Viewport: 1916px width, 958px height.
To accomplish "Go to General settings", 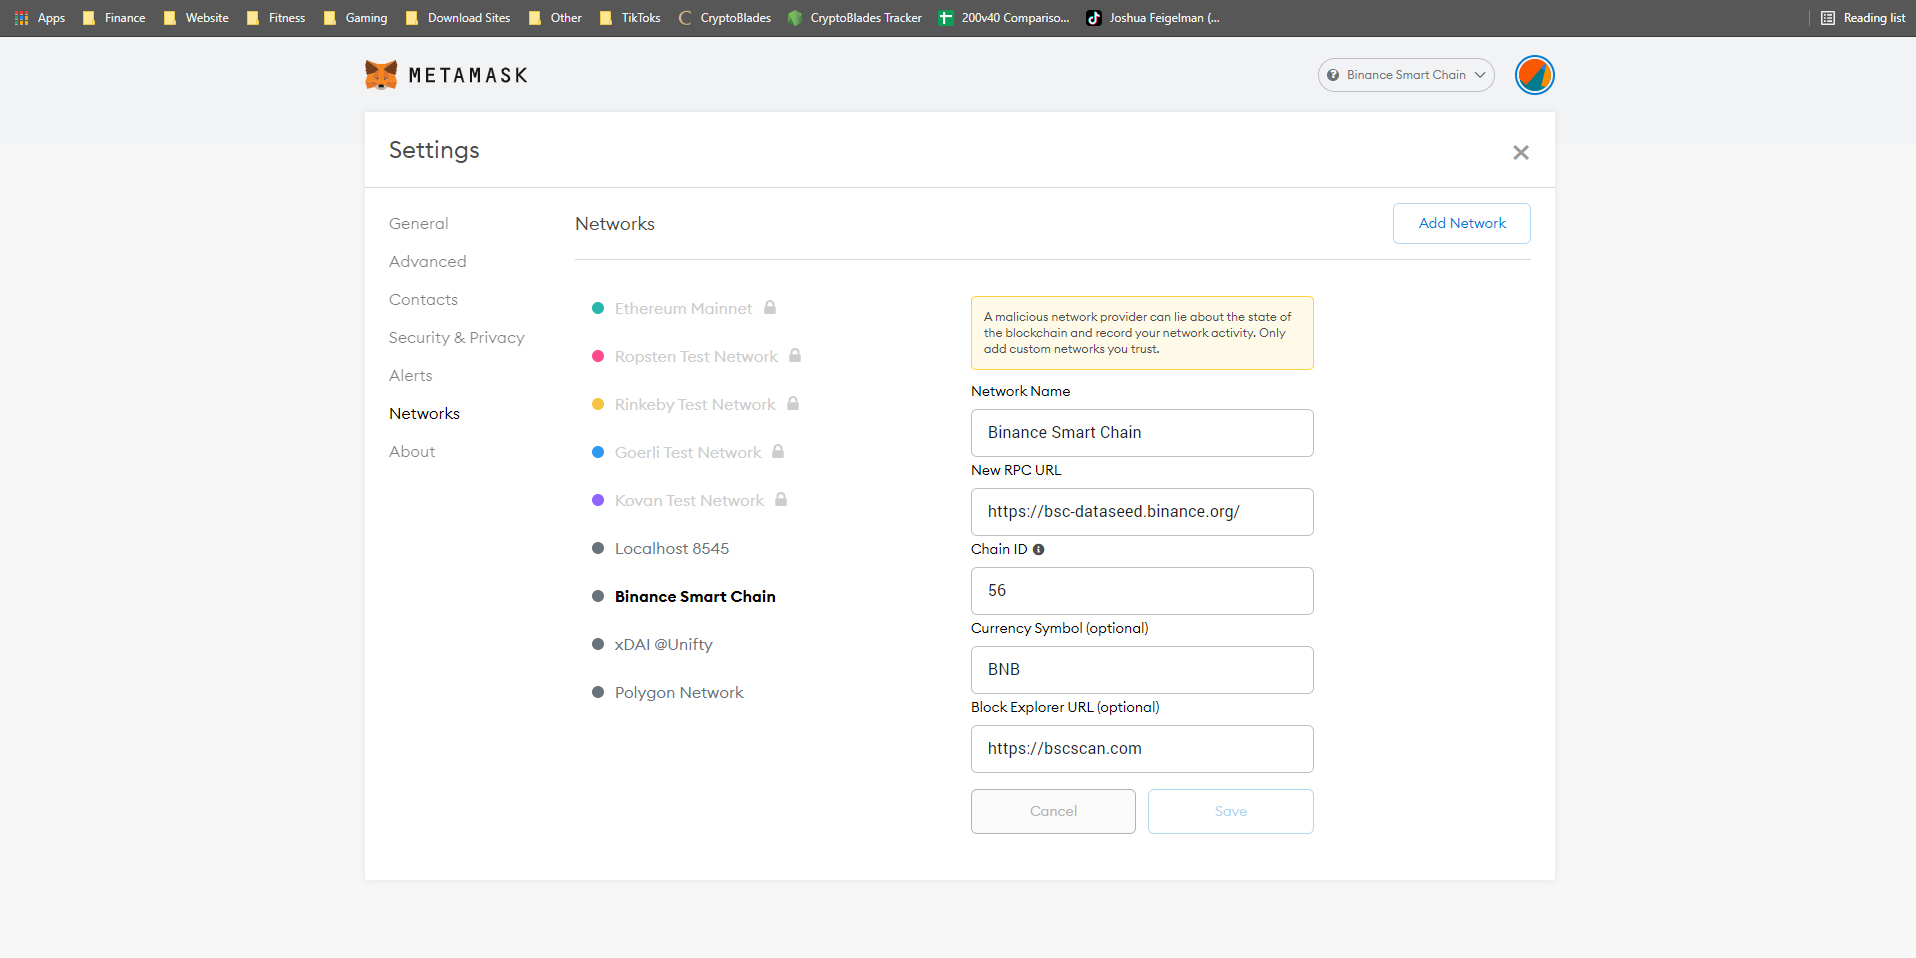I will [x=418, y=223].
